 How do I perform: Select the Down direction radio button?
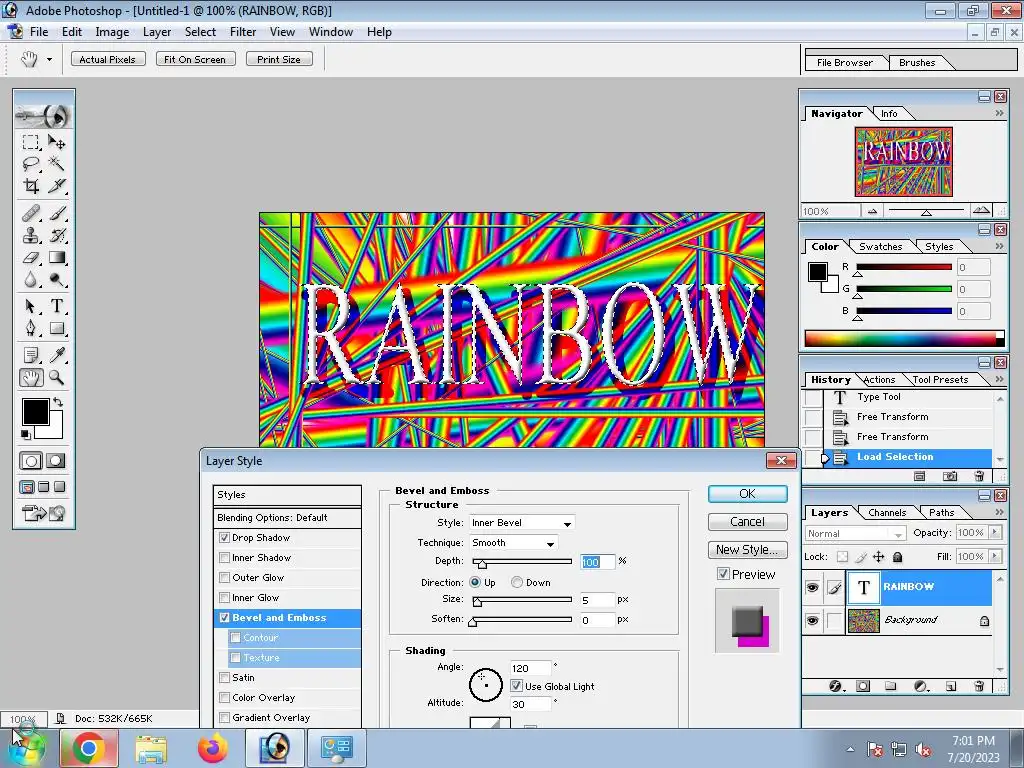(517, 582)
